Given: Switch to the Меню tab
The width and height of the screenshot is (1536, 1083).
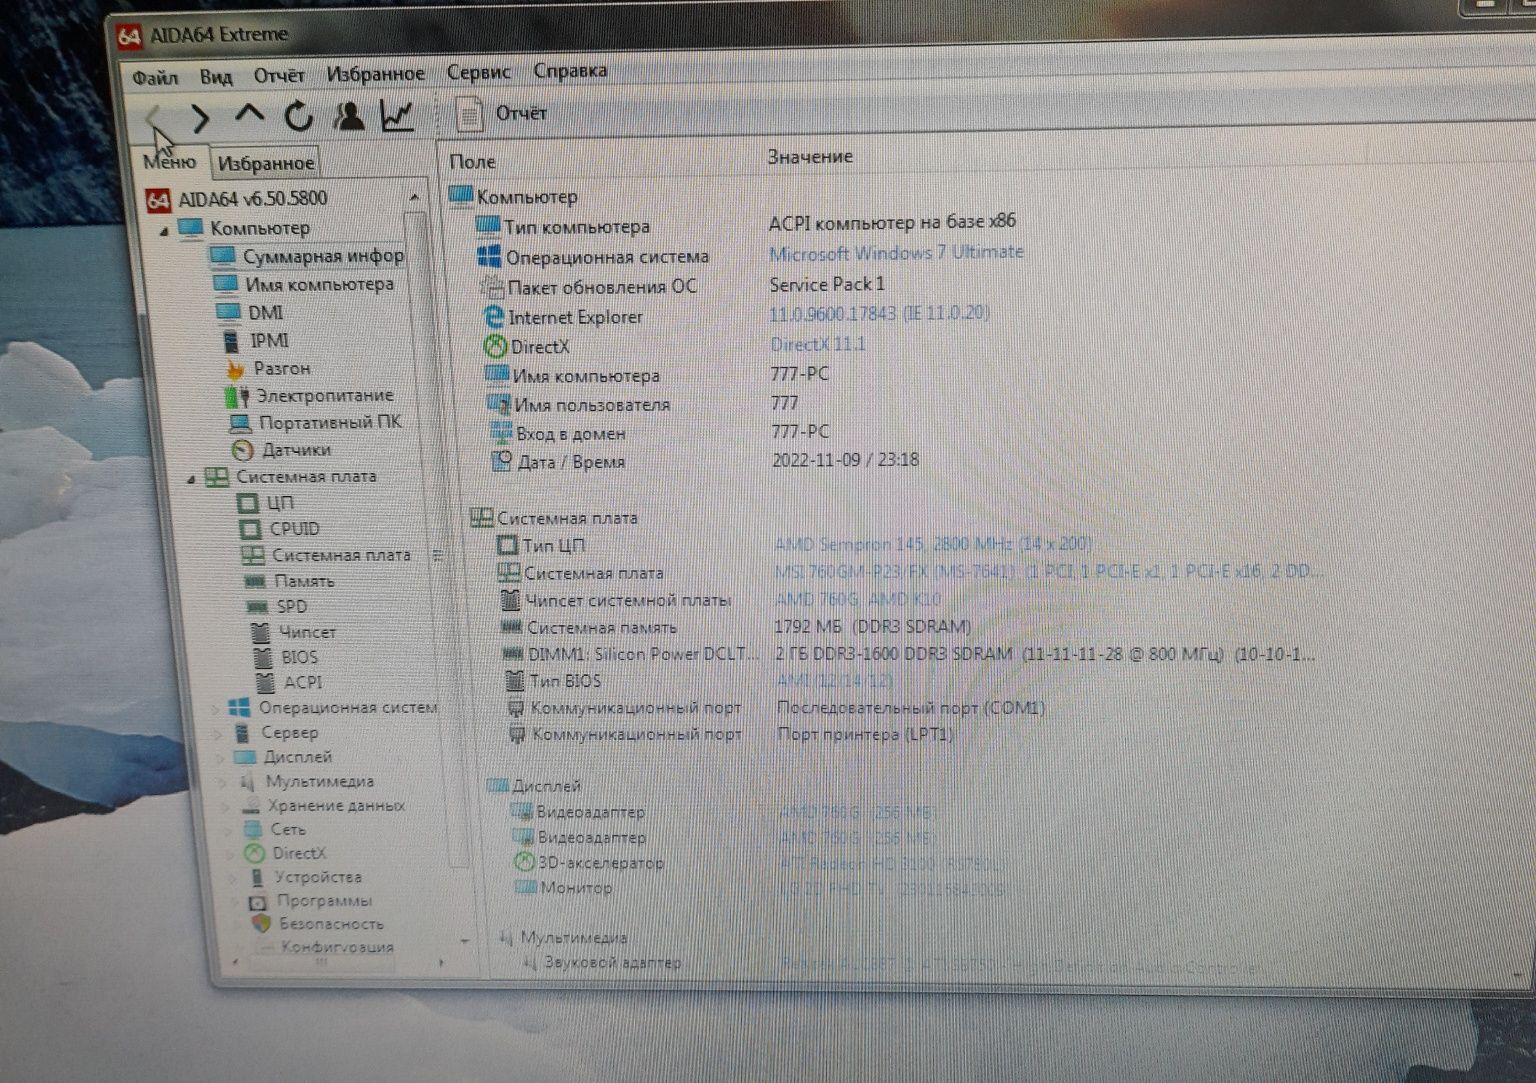Looking at the screenshot, I should click(170, 160).
